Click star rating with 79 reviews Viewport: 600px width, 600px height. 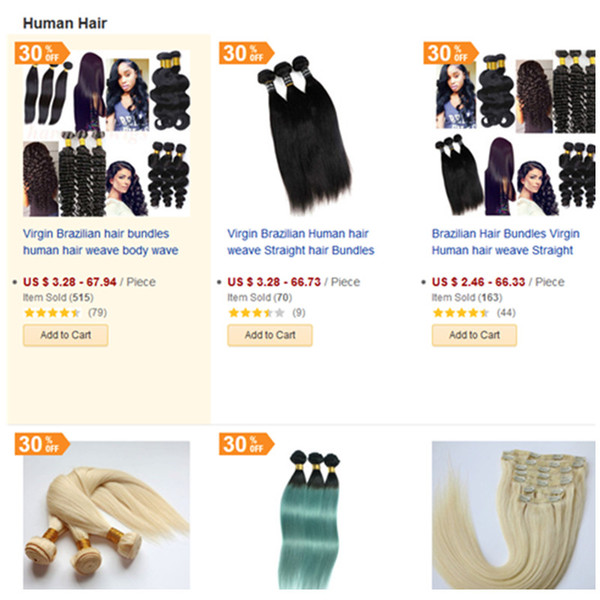tap(52, 313)
